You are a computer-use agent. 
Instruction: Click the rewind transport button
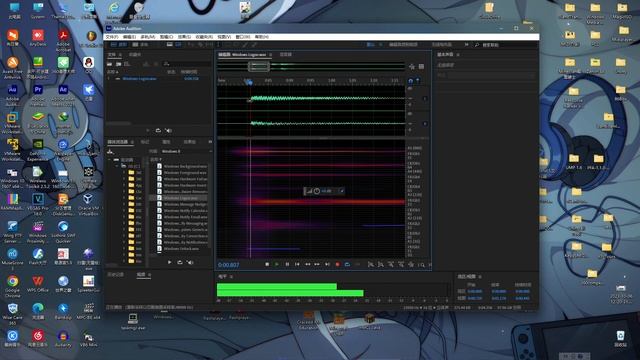pos(307,264)
